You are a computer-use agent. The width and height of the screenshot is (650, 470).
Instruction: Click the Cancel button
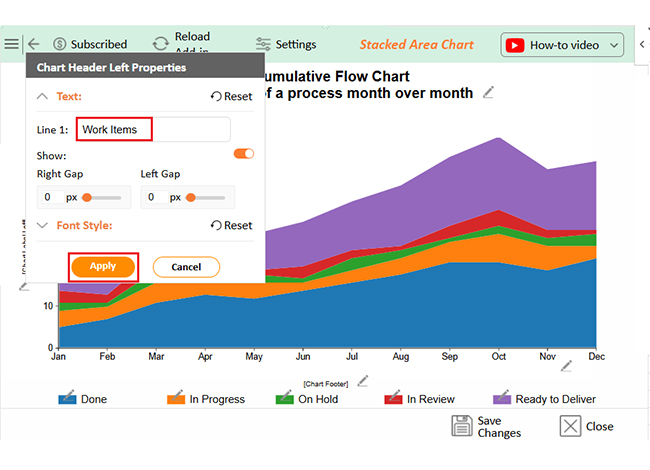click(x=186, y=267)
